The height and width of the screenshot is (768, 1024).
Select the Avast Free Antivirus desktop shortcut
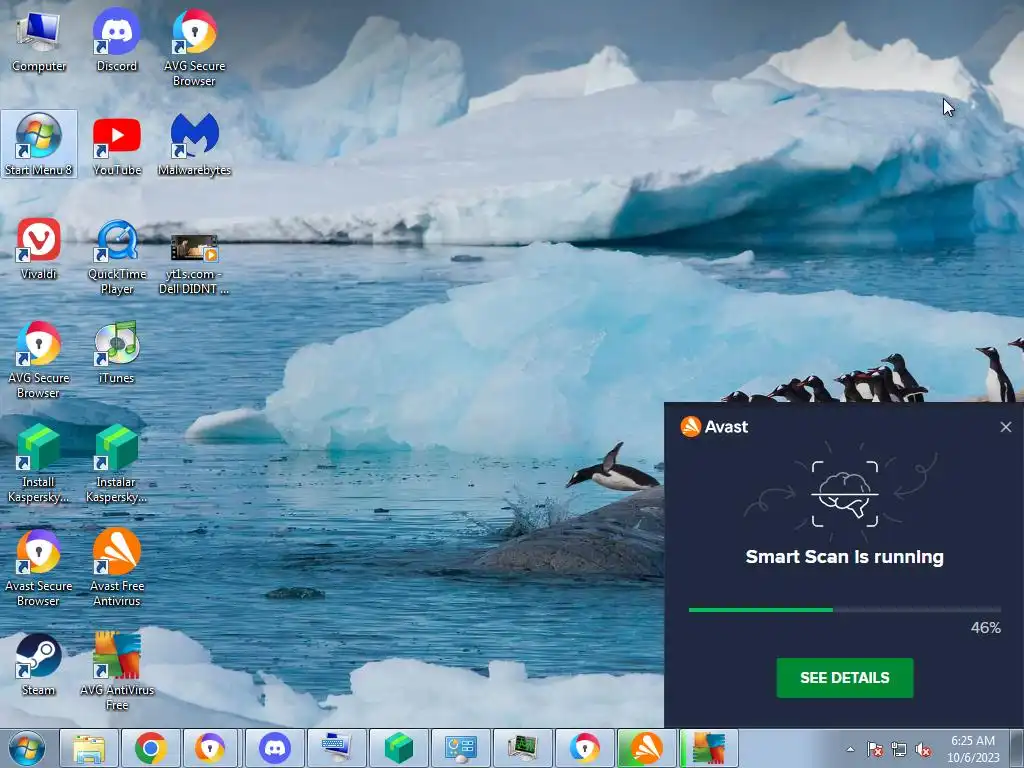[x=116, y=568]
